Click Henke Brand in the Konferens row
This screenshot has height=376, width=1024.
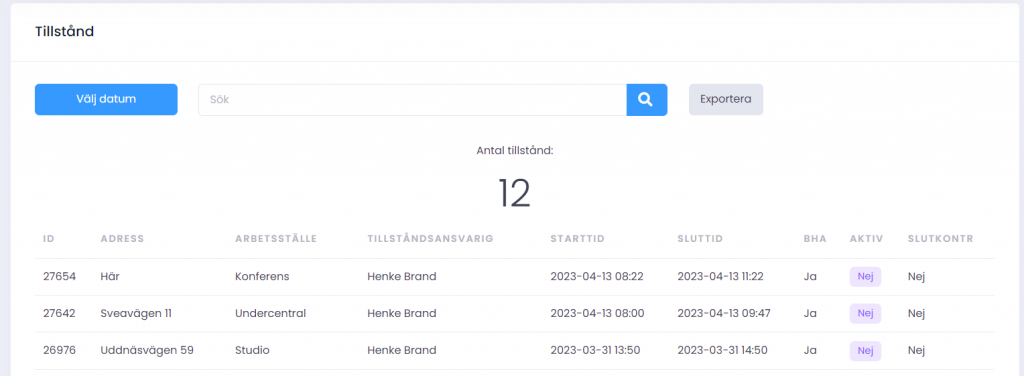point(402,276)
